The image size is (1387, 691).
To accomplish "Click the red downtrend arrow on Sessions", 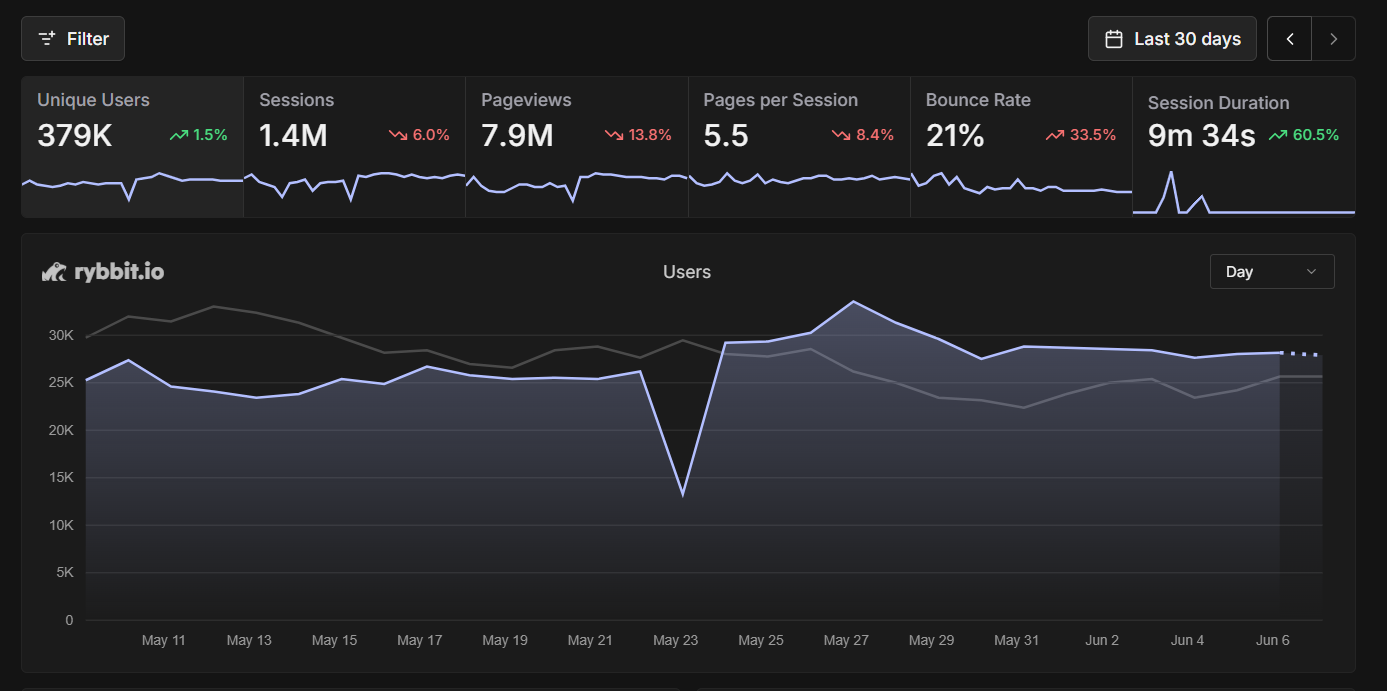I will pyautogui.click(x=398, y=135).
